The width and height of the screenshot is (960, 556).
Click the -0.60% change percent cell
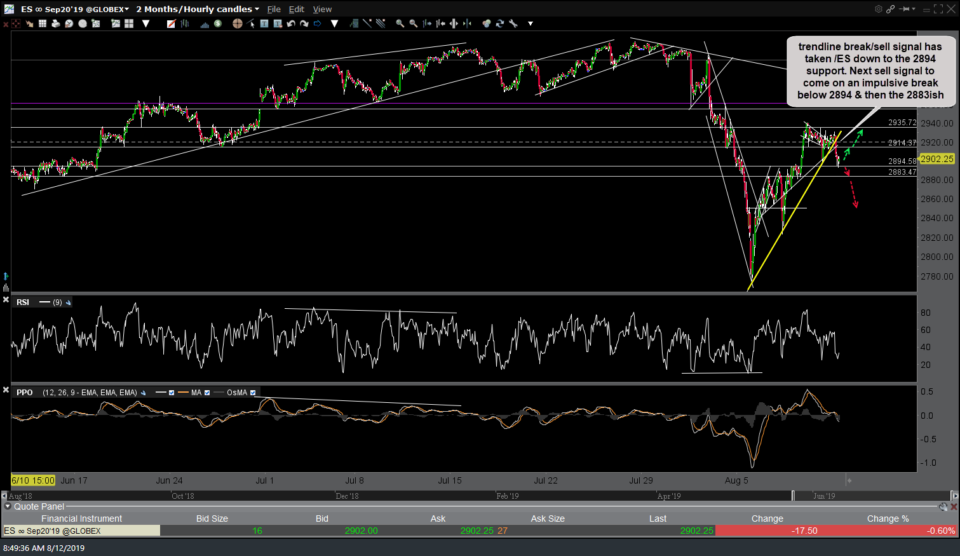click(x=942, y=531)
